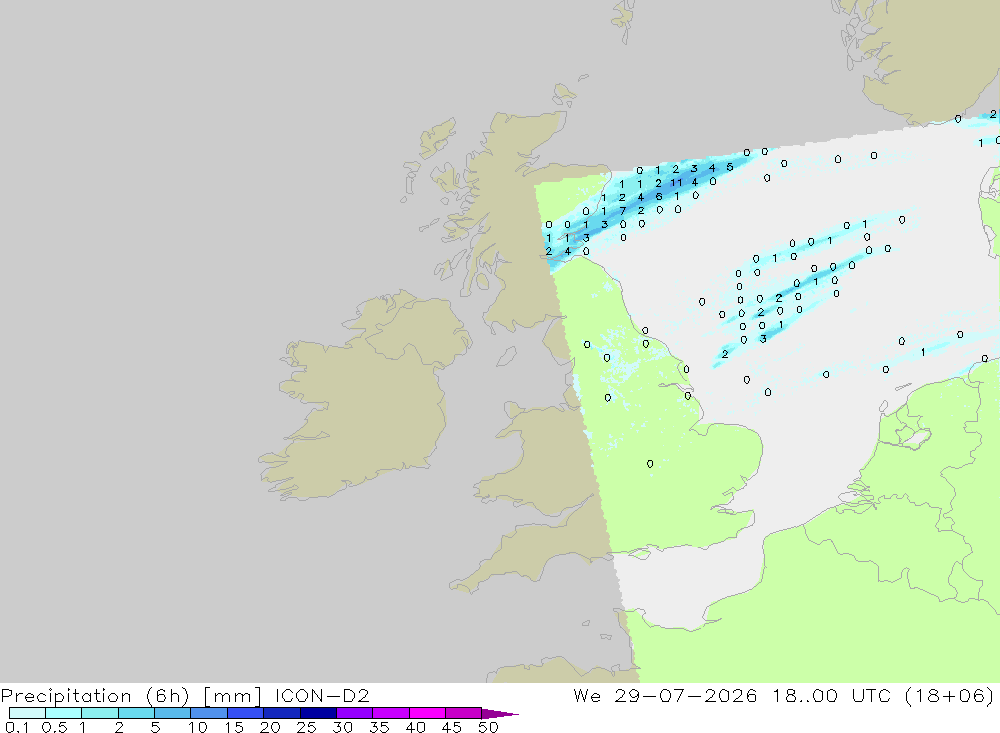Click the 45 to 50 mm legend swatch

[464, 713]
